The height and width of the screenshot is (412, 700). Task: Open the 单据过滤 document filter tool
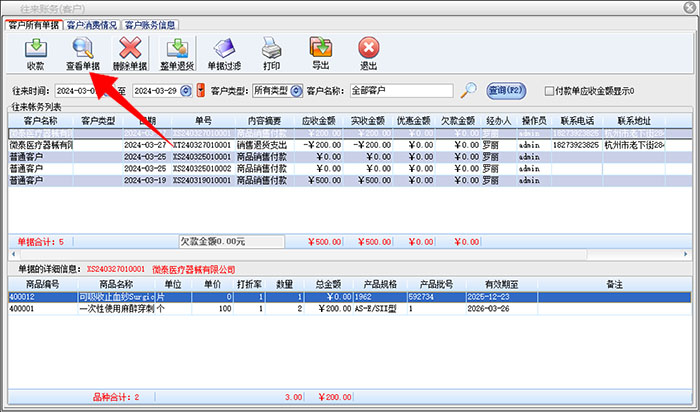point(224,52)
